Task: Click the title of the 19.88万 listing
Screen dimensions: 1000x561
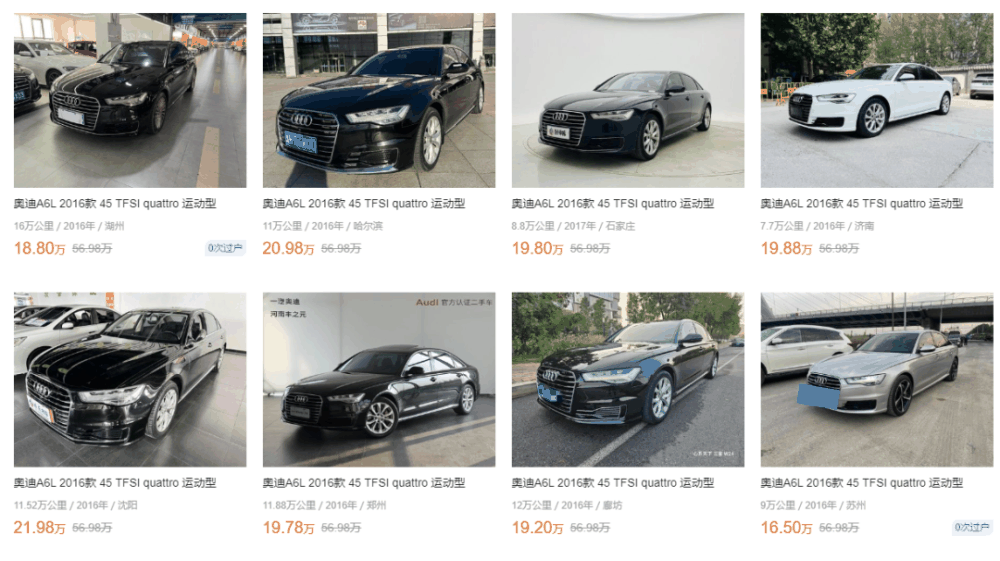Action: (862, 203)
